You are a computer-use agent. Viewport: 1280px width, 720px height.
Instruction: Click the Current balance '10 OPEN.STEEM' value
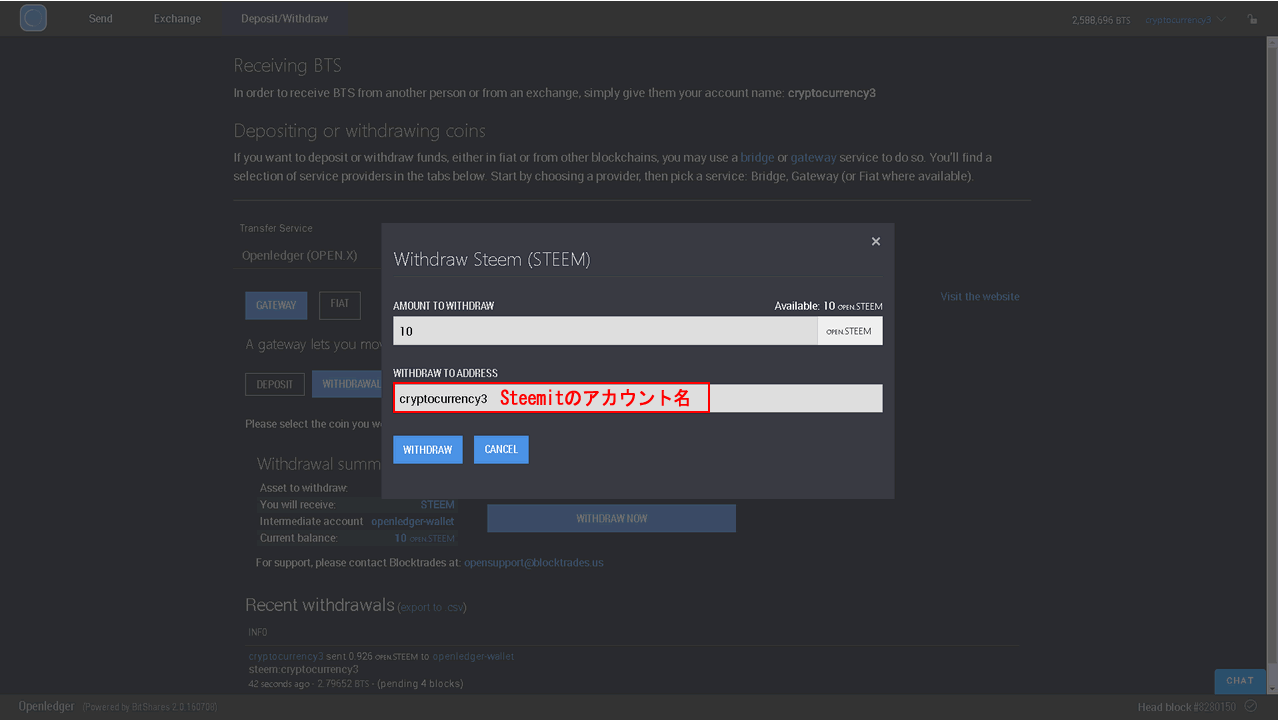point(424,538)
